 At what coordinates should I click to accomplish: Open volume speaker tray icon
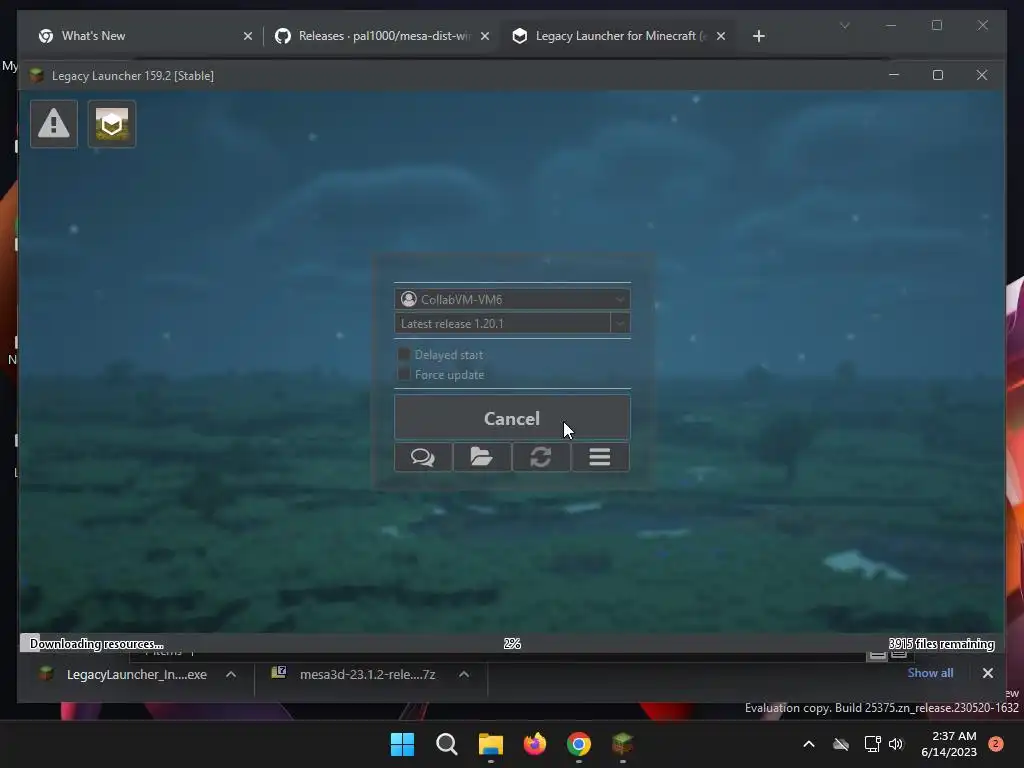click(896, 744)
